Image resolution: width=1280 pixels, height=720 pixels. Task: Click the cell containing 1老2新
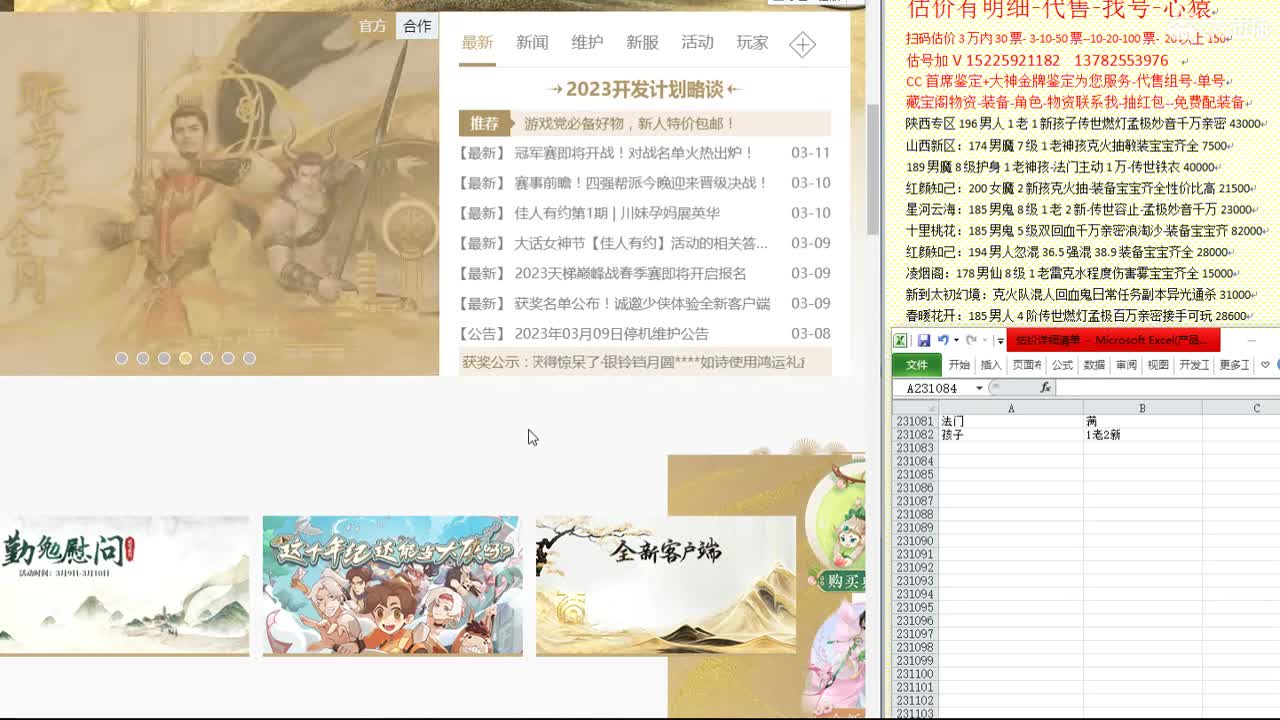1142,435
